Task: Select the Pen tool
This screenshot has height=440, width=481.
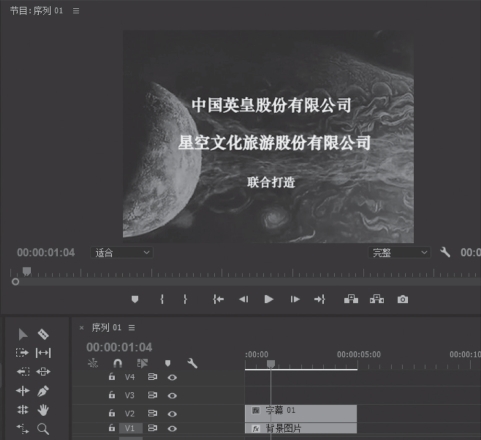Action: [x=43, y=391]
